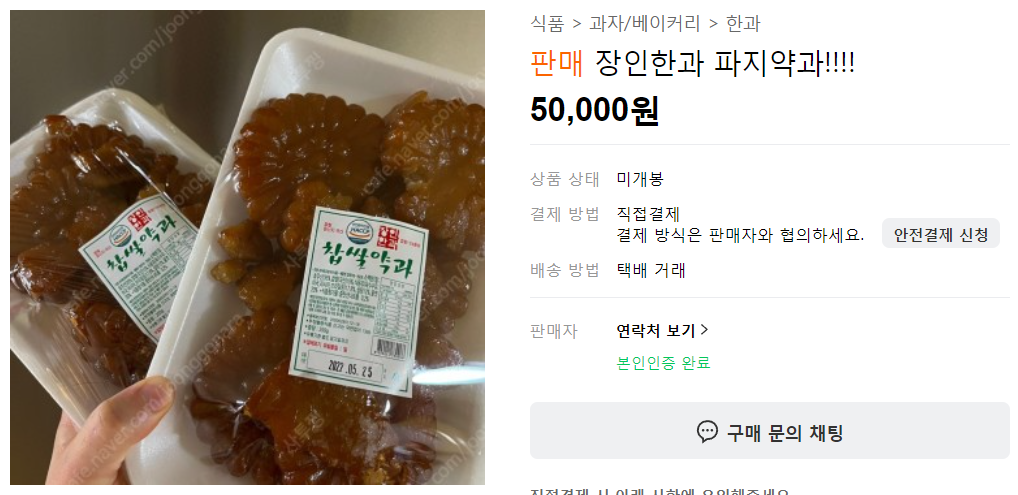
Task: Click the chat bubble icon
Action: pos(707,431)
